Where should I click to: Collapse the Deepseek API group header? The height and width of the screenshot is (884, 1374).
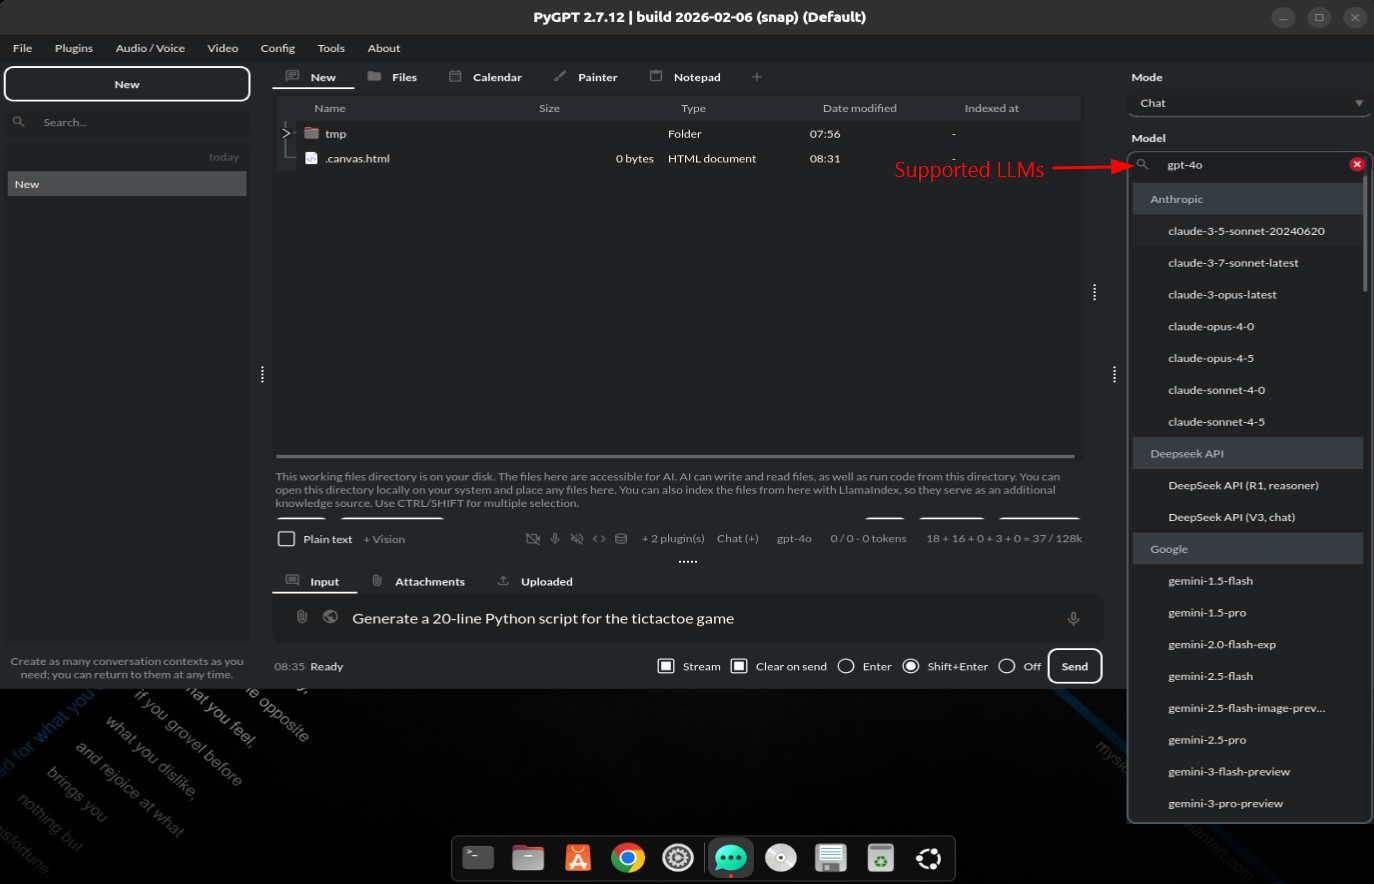coord(1247,453)
